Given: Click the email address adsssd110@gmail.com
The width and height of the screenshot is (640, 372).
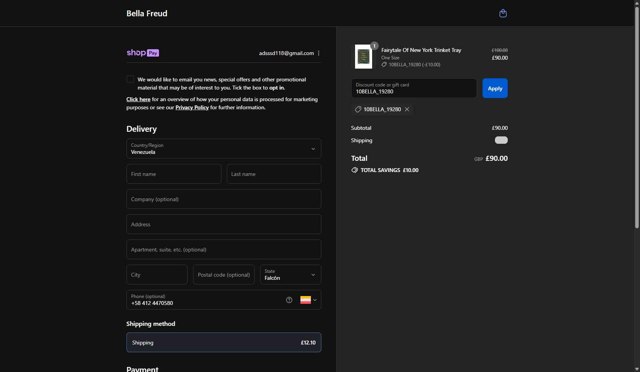Looking at the screenshot, I should (286, 53).
